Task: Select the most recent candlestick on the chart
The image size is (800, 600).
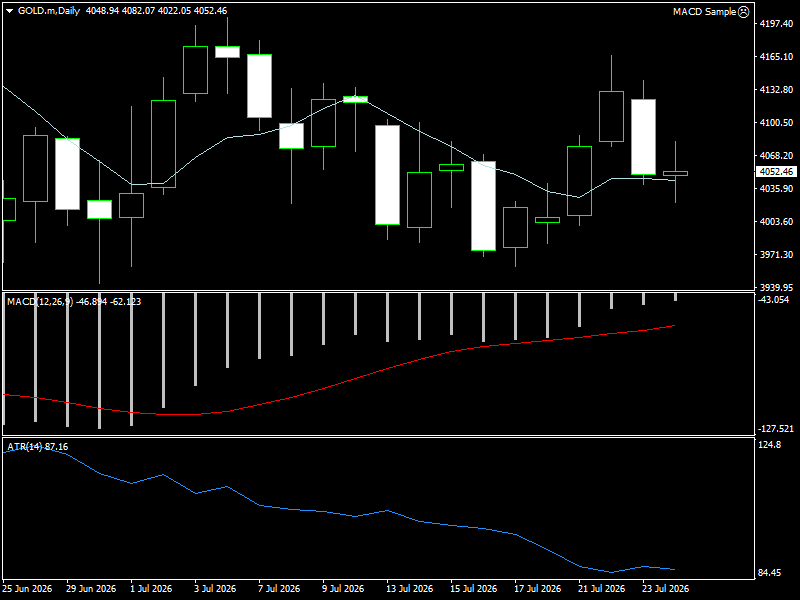Action: pos(676,173)
